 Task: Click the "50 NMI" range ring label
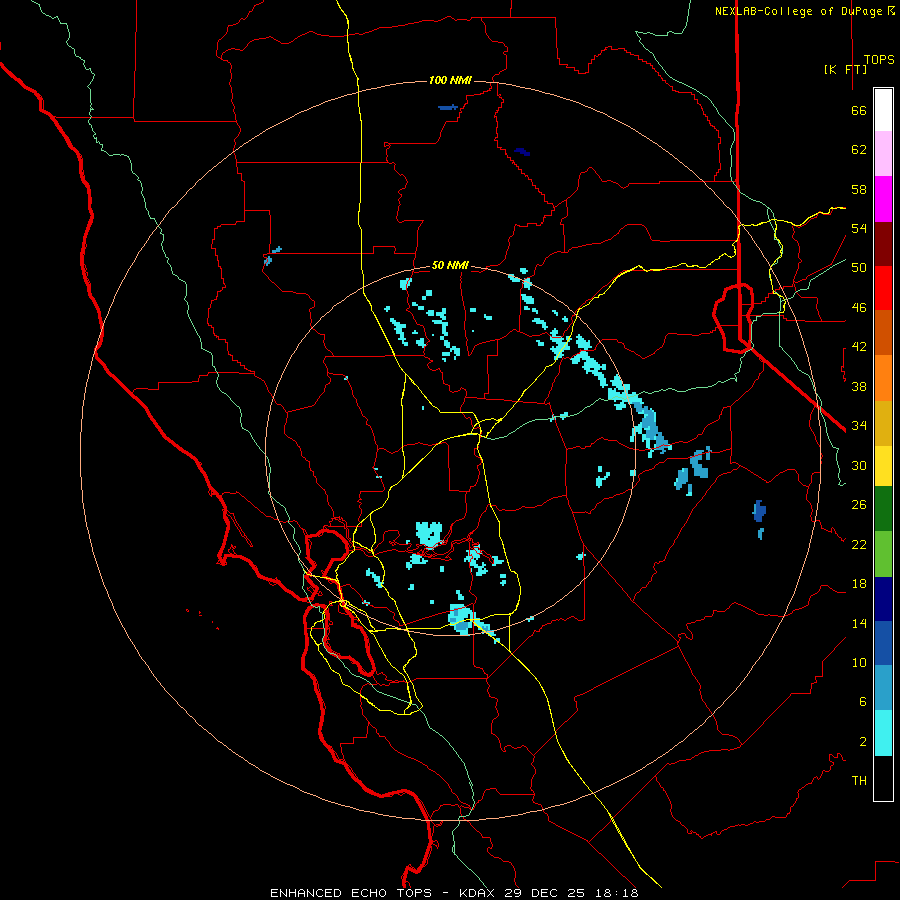450,265
